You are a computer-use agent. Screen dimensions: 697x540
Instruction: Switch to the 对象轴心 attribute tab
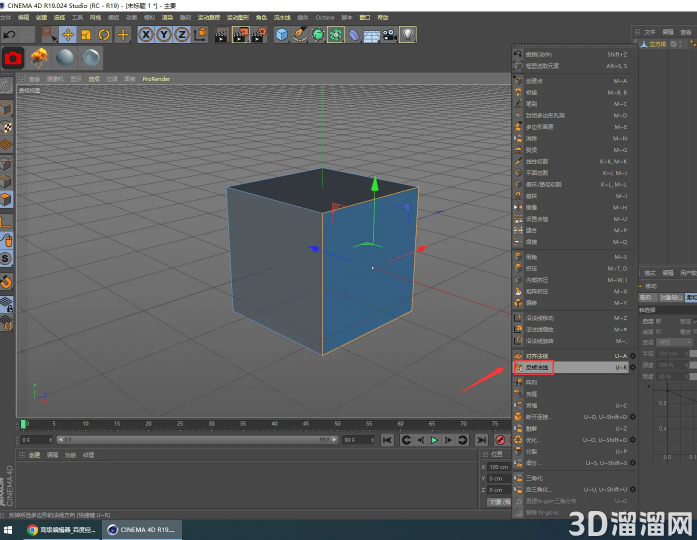(671, 297)
